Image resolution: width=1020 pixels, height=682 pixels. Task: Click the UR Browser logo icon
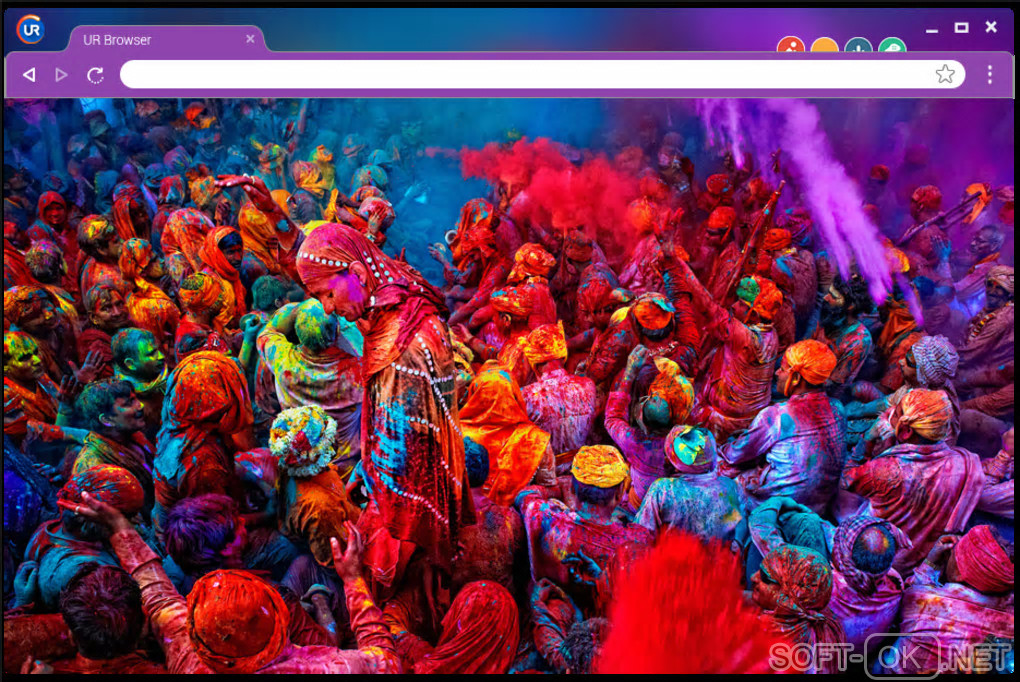[x=31, y=29]
